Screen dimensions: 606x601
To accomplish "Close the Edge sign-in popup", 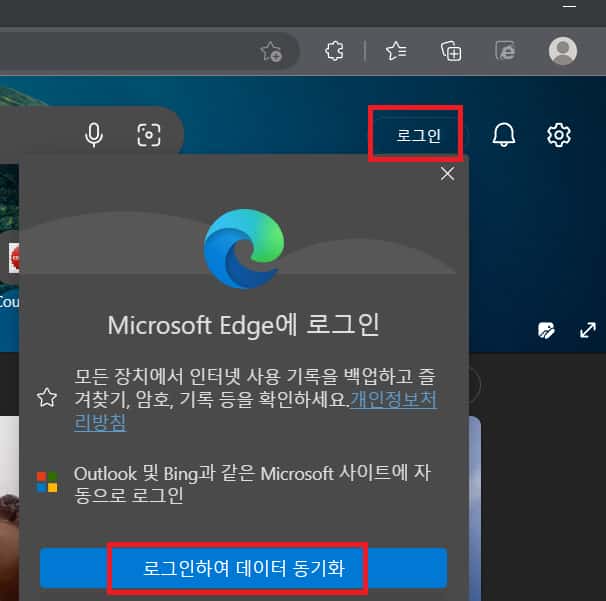I will pyautogui.click(x=448, y=174).
